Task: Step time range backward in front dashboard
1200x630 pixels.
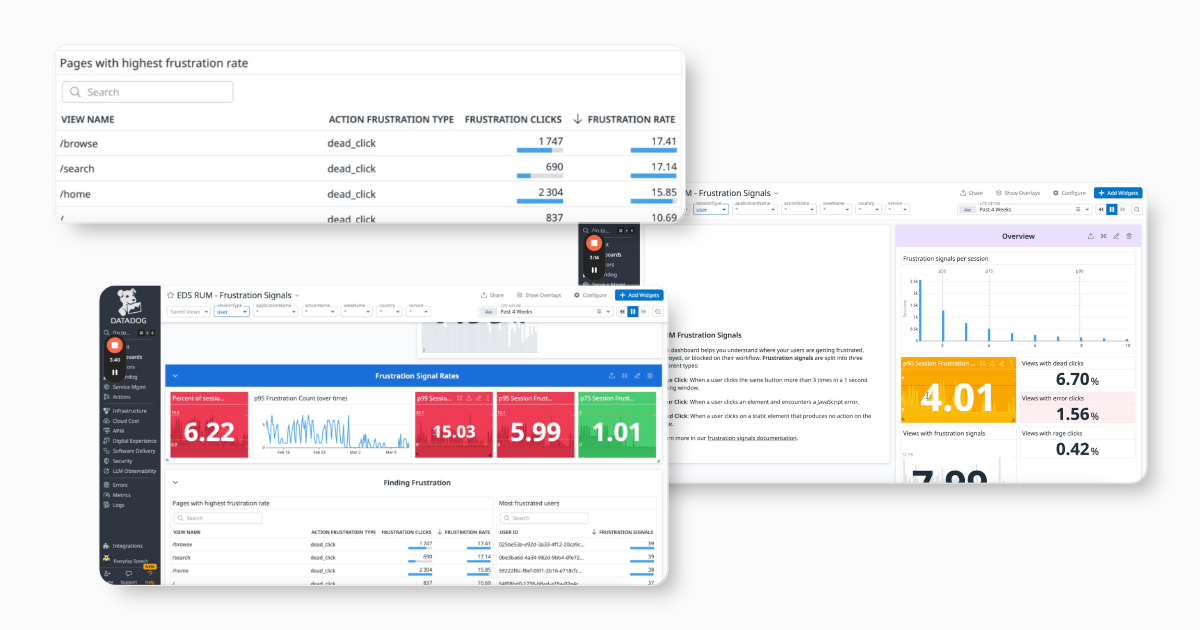Action: pyautogui.click(x=623, y=312)
